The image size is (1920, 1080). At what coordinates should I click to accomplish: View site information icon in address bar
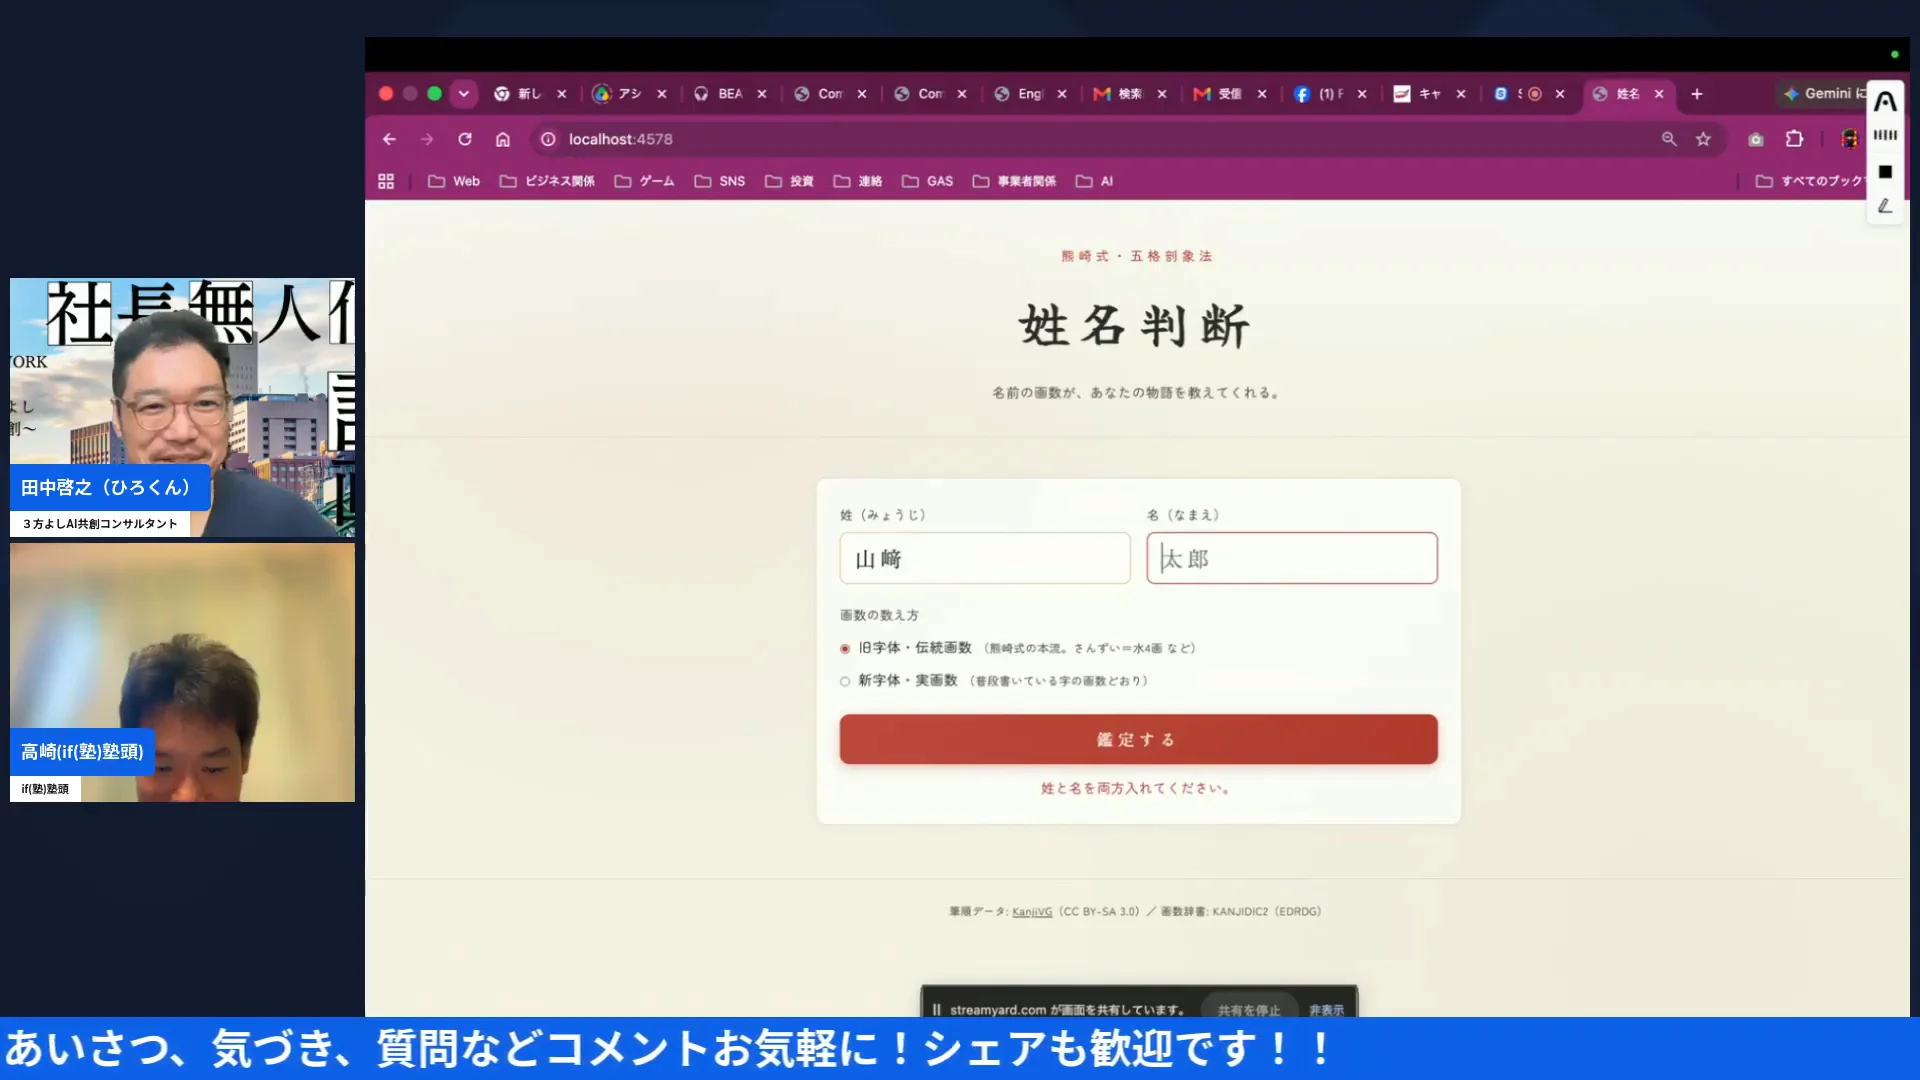click(x=548, y=139)
